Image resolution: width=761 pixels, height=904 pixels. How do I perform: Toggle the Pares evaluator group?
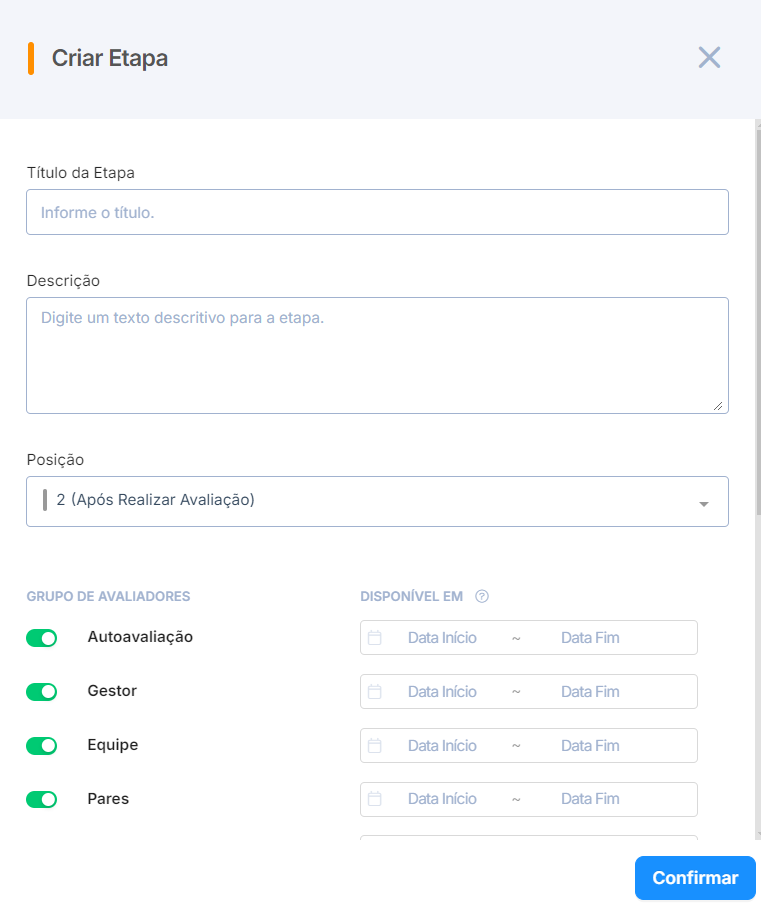(x=42, y=799)
